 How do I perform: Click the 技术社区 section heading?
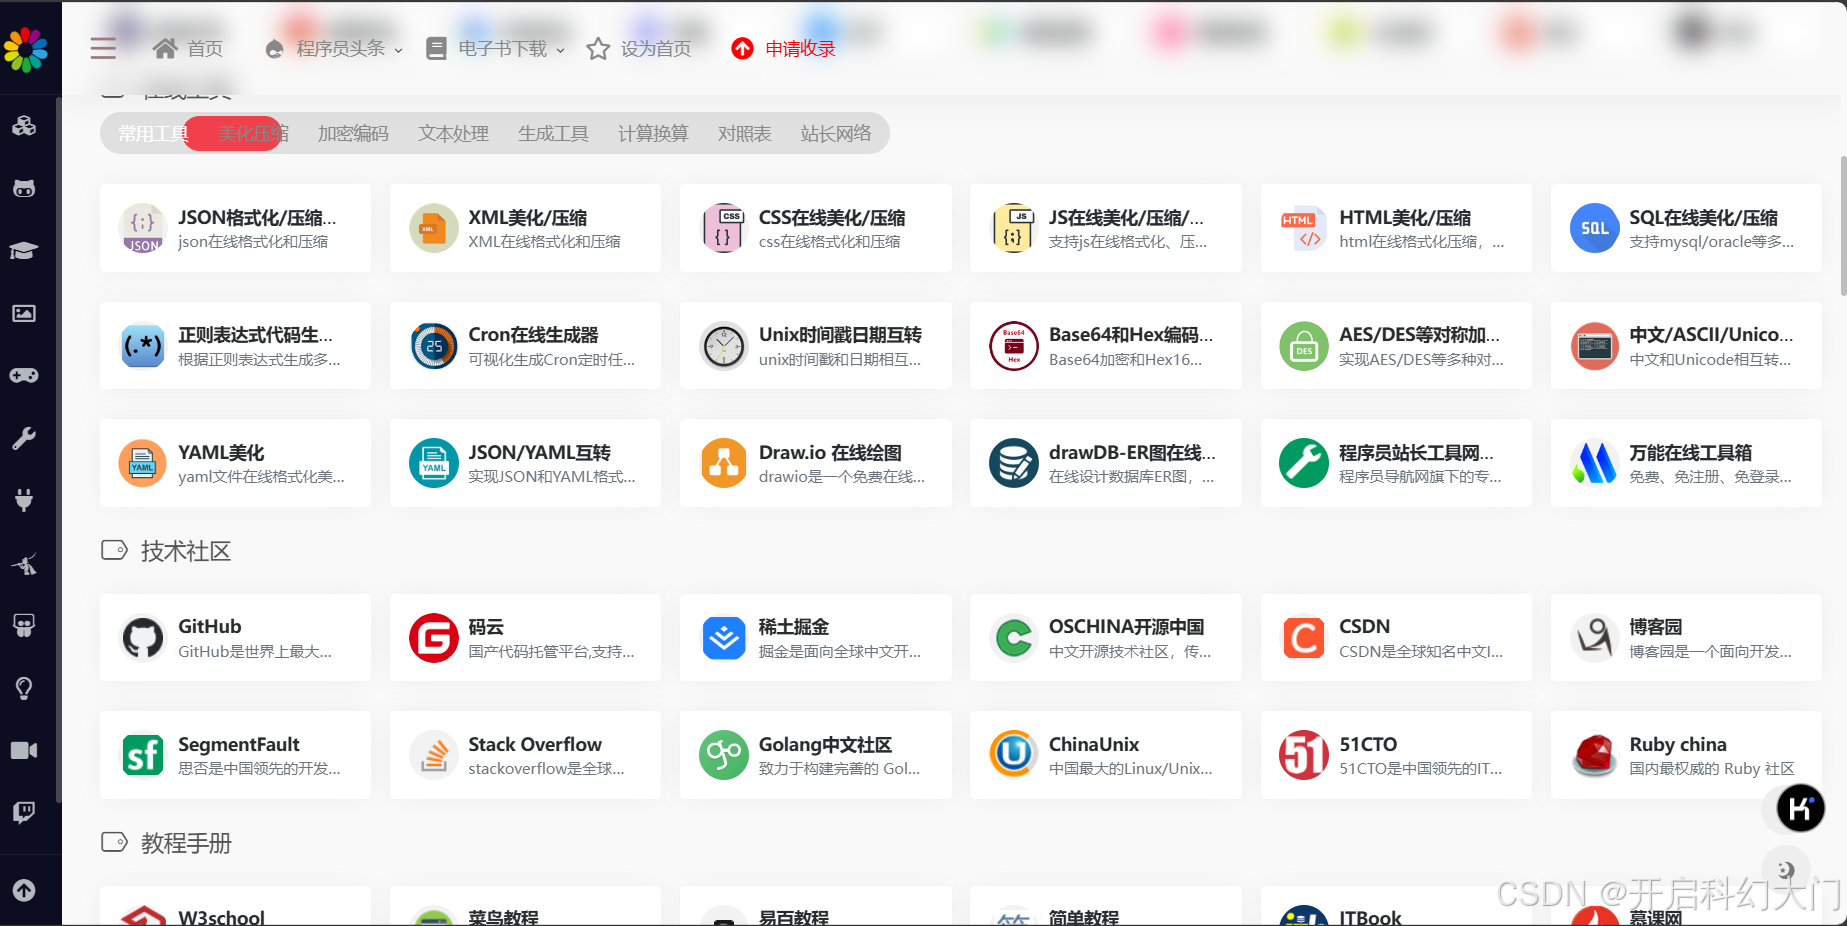[186, 551]
